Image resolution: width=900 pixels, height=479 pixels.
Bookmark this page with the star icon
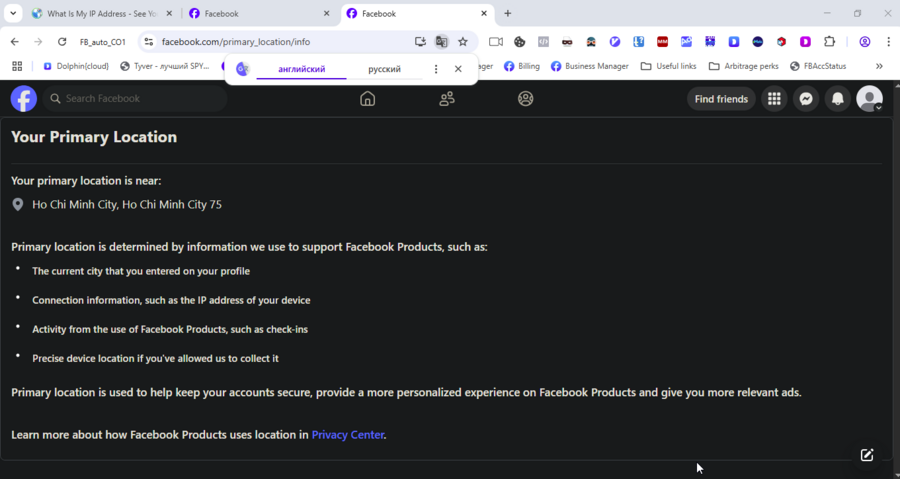463,42
